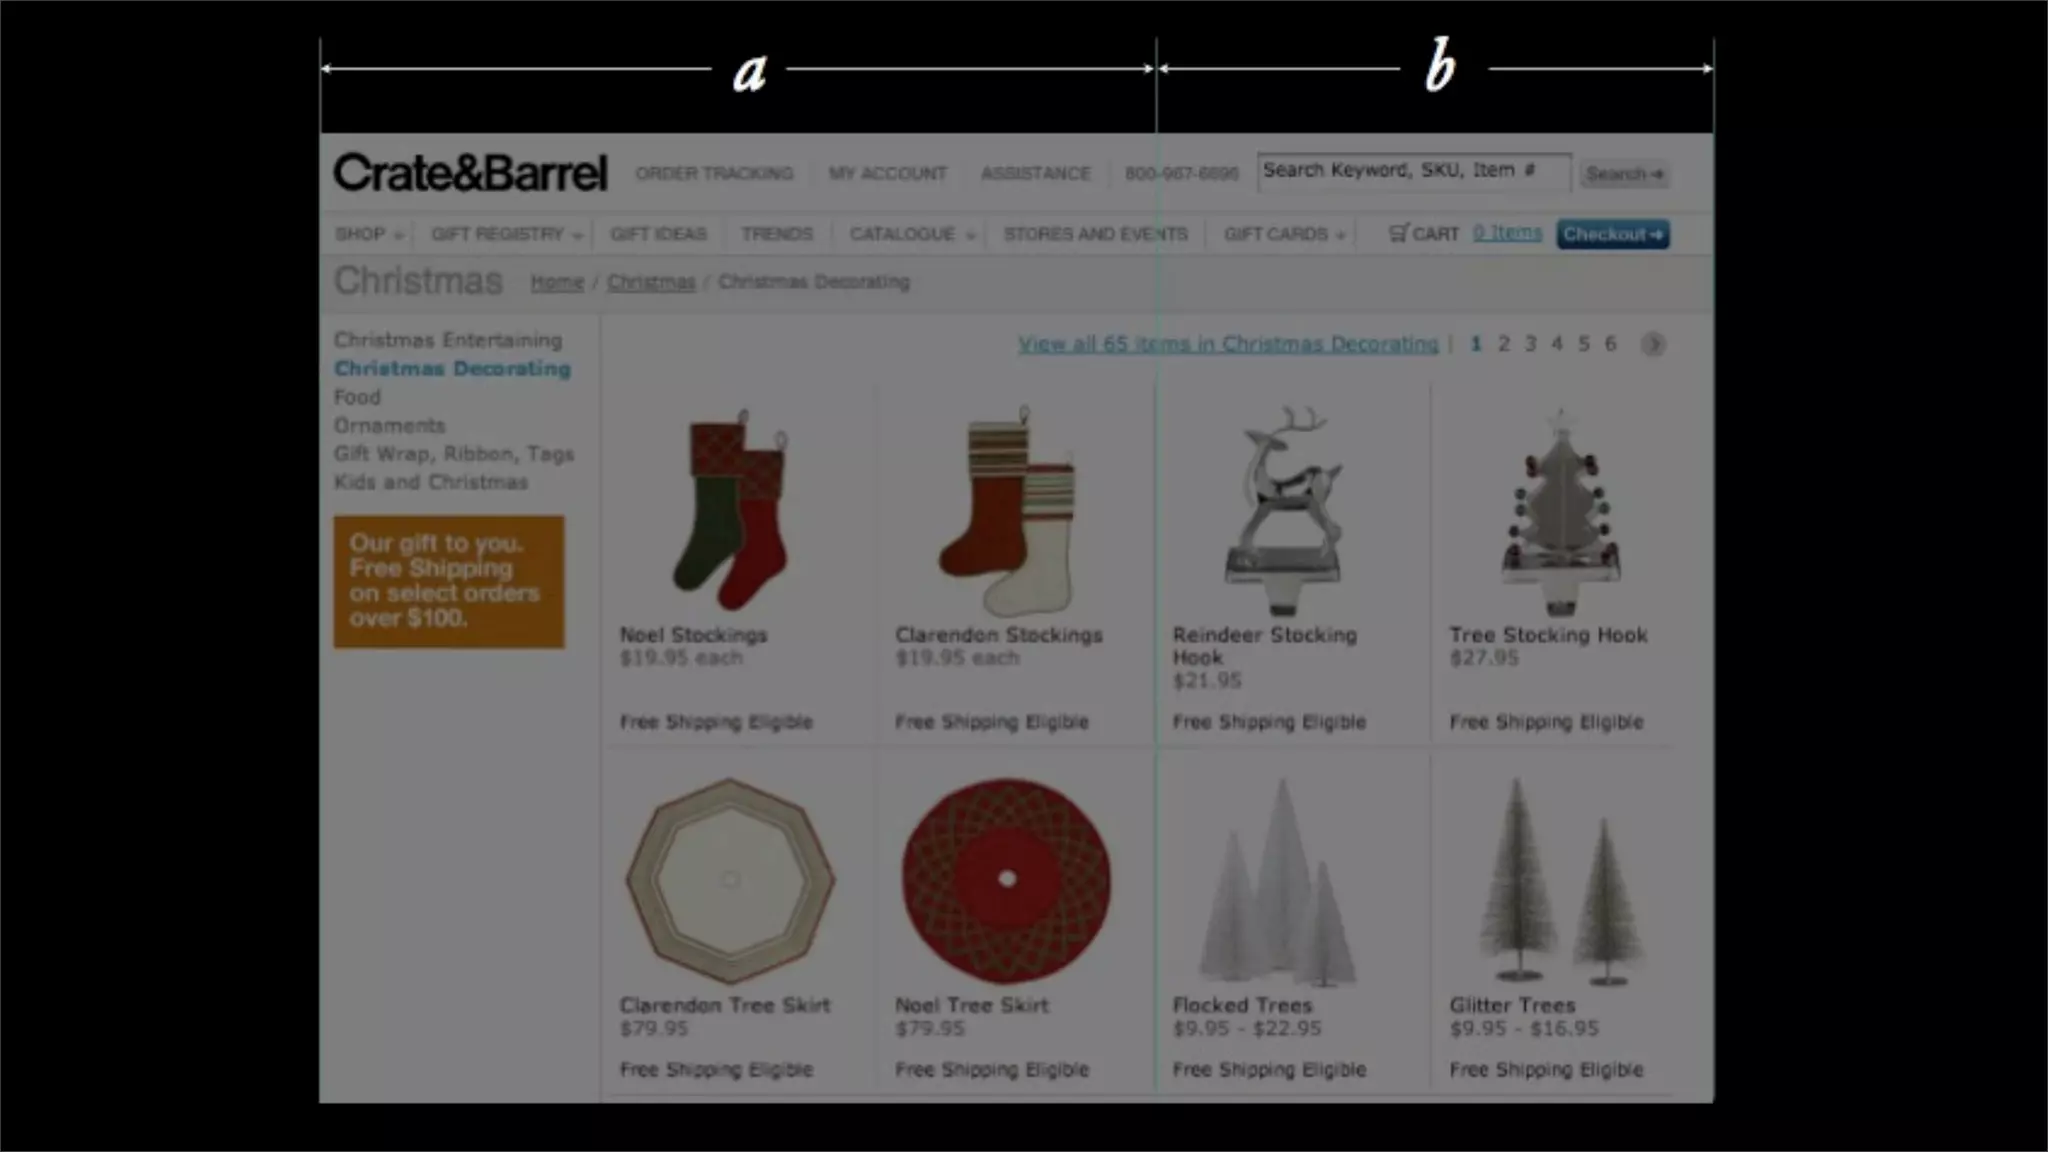Select Ornaments in the sidebar
The width and height of the screenshot is (2048, 1152).
click(389, 426)
